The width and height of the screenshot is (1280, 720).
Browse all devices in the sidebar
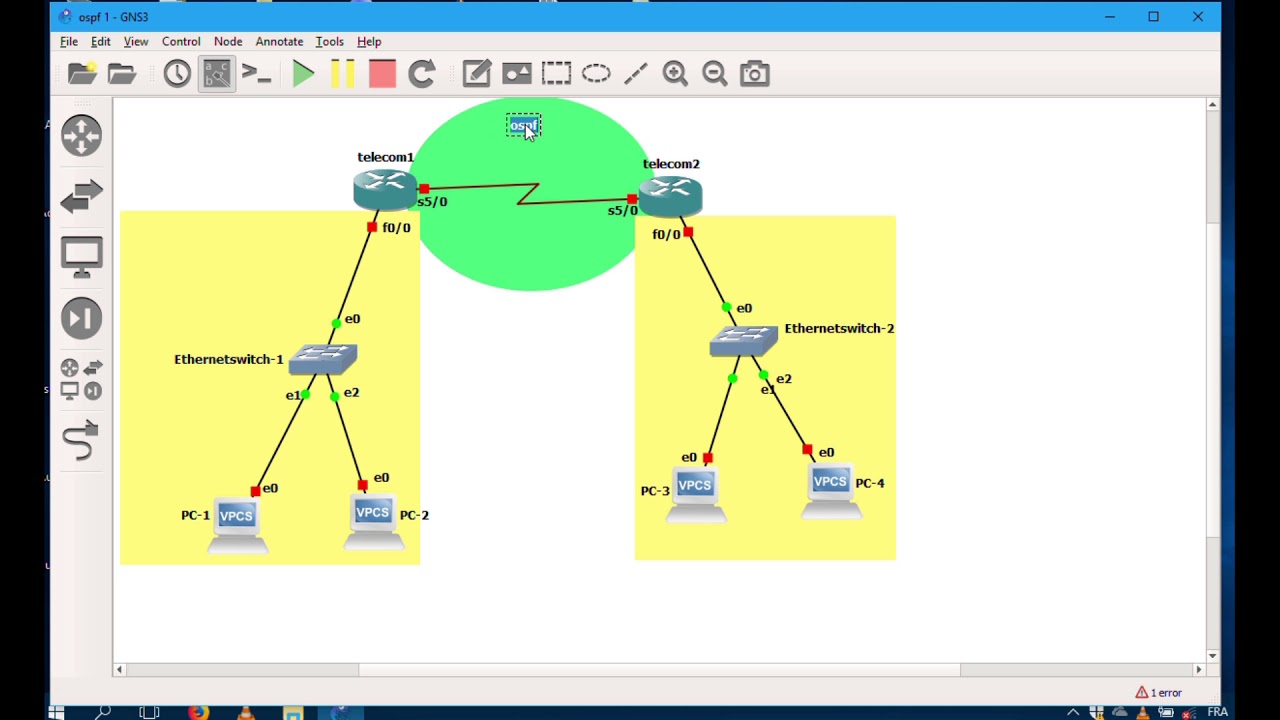(81, 379)
